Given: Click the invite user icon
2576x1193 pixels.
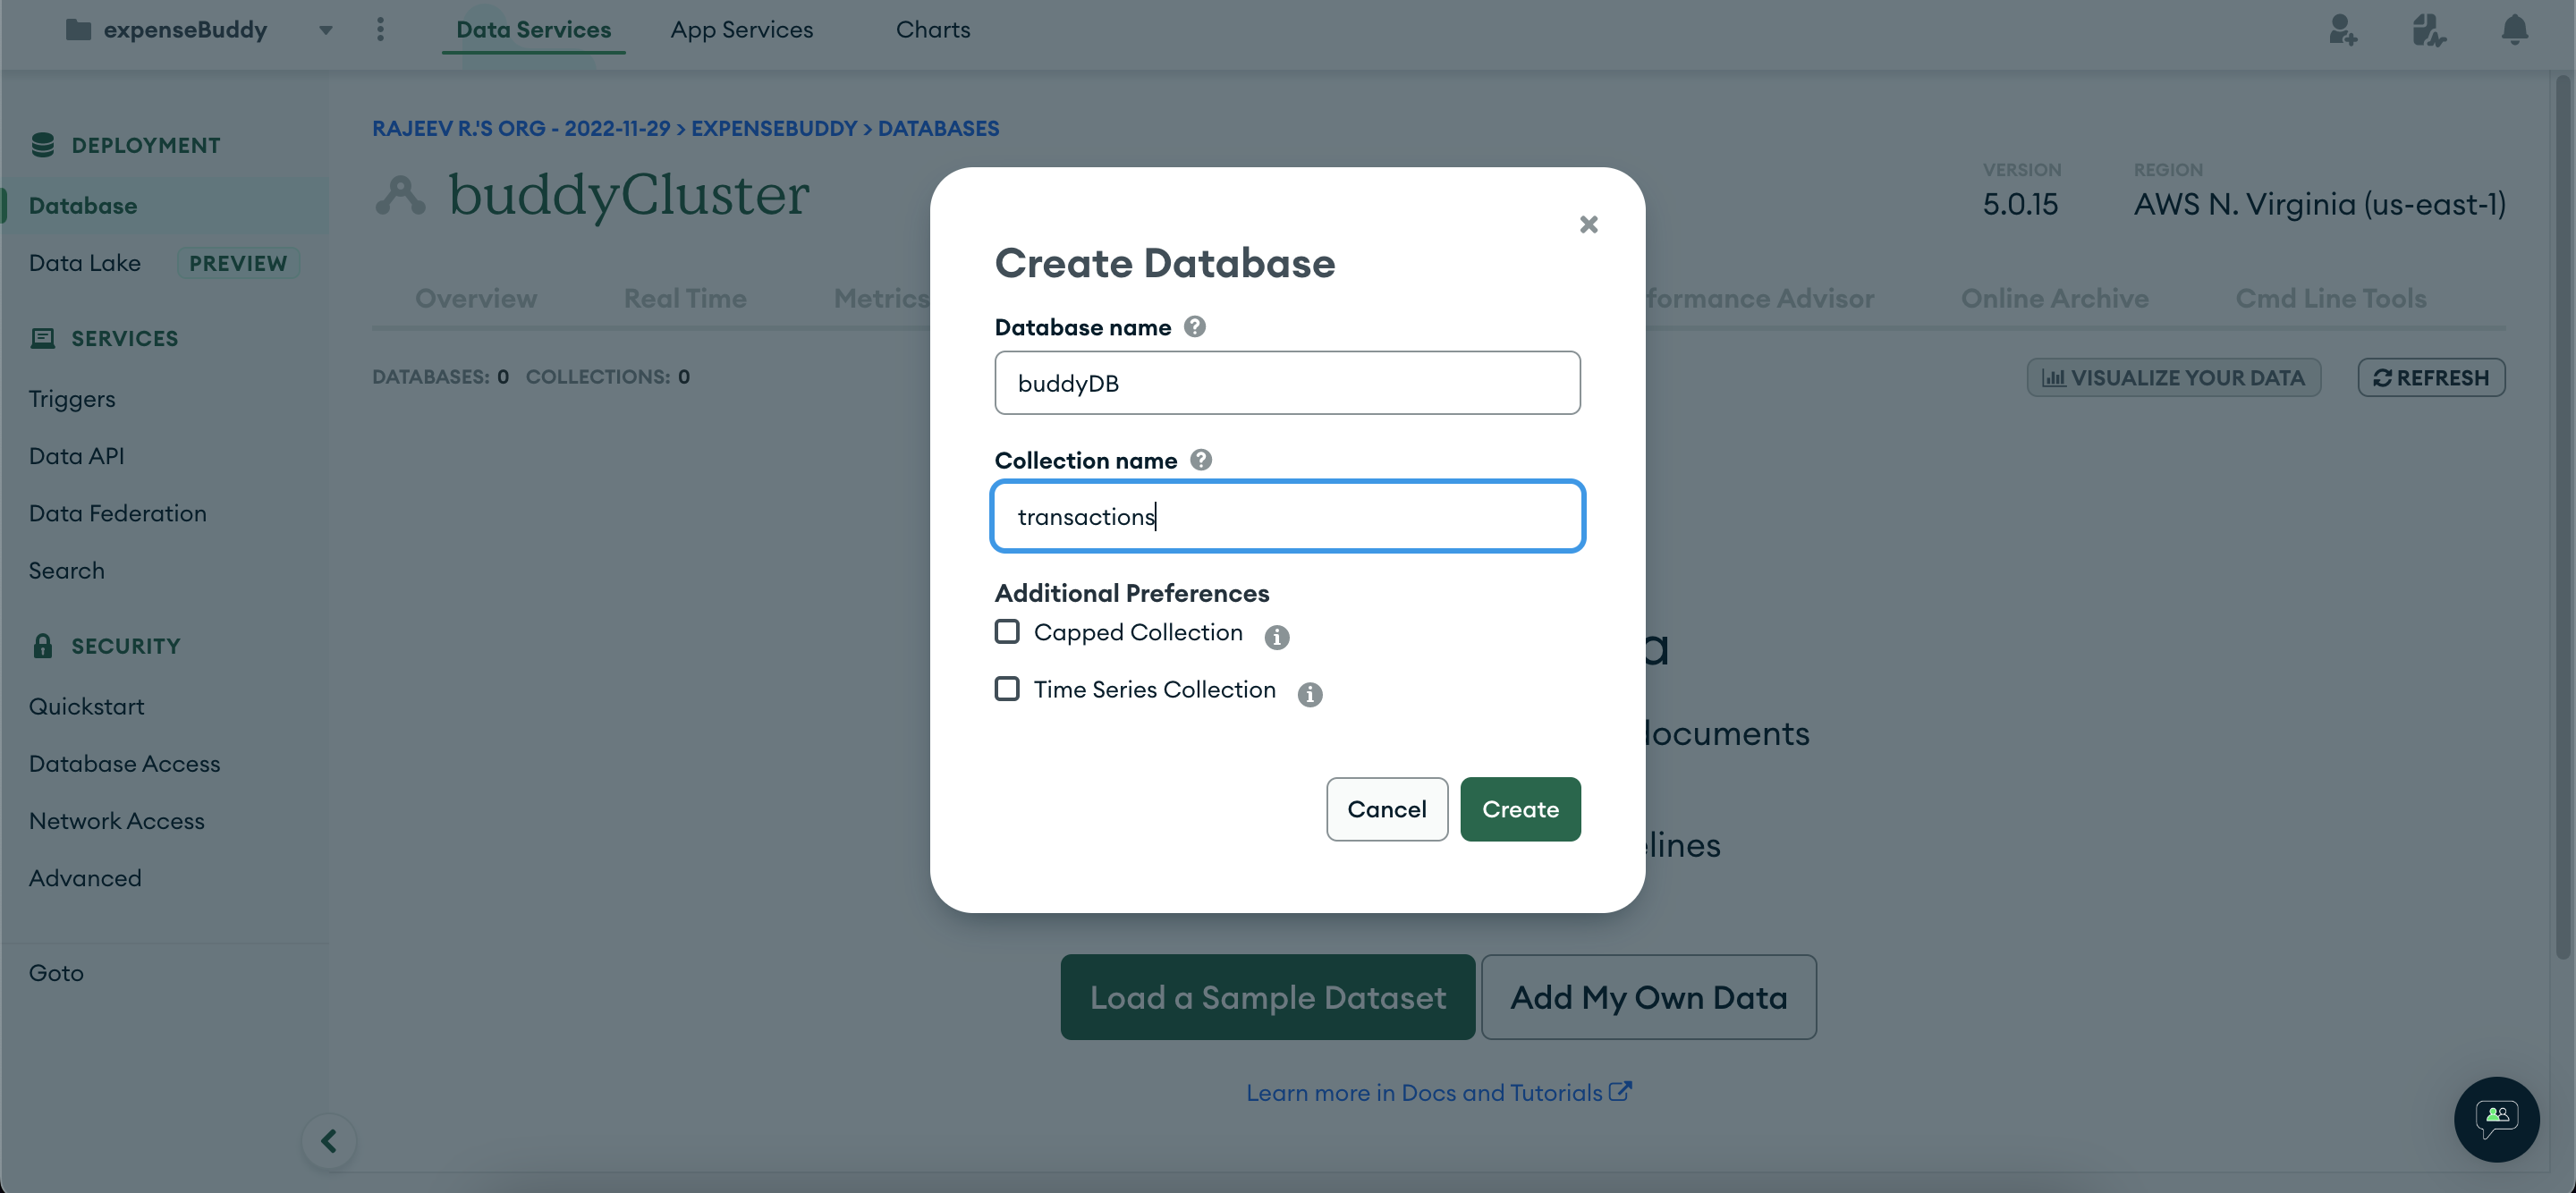Looking at the screenshot, I should pyautogui.click(x=2342, y=30).
